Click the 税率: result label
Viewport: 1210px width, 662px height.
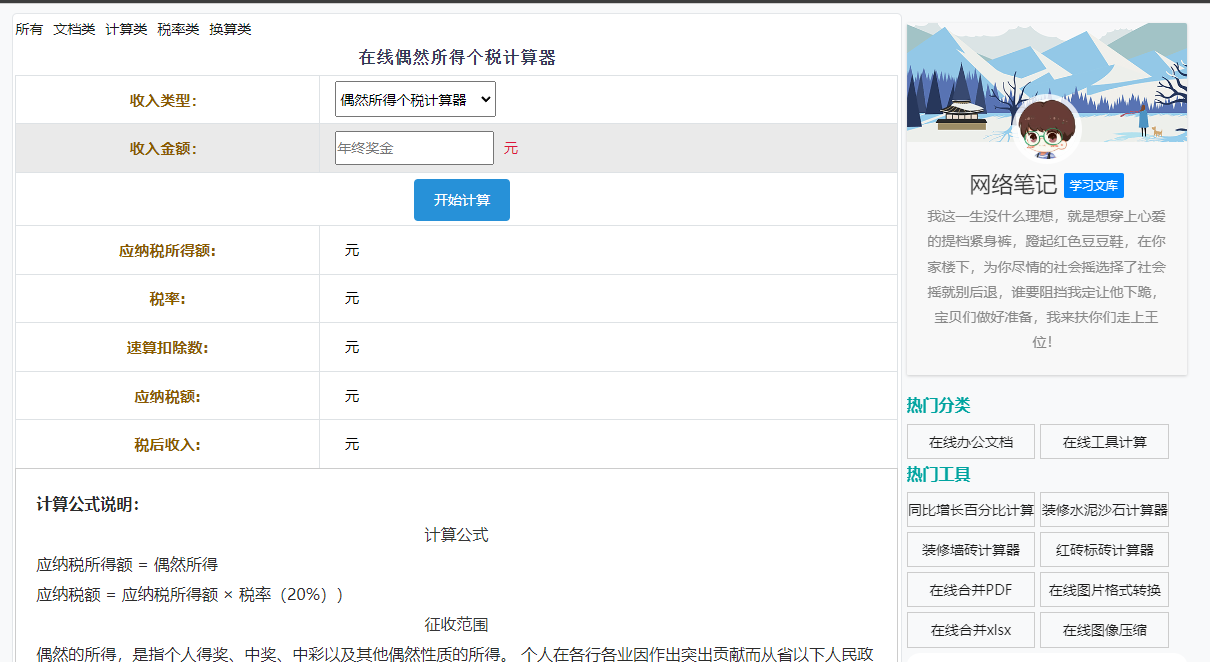click(167, 298)
